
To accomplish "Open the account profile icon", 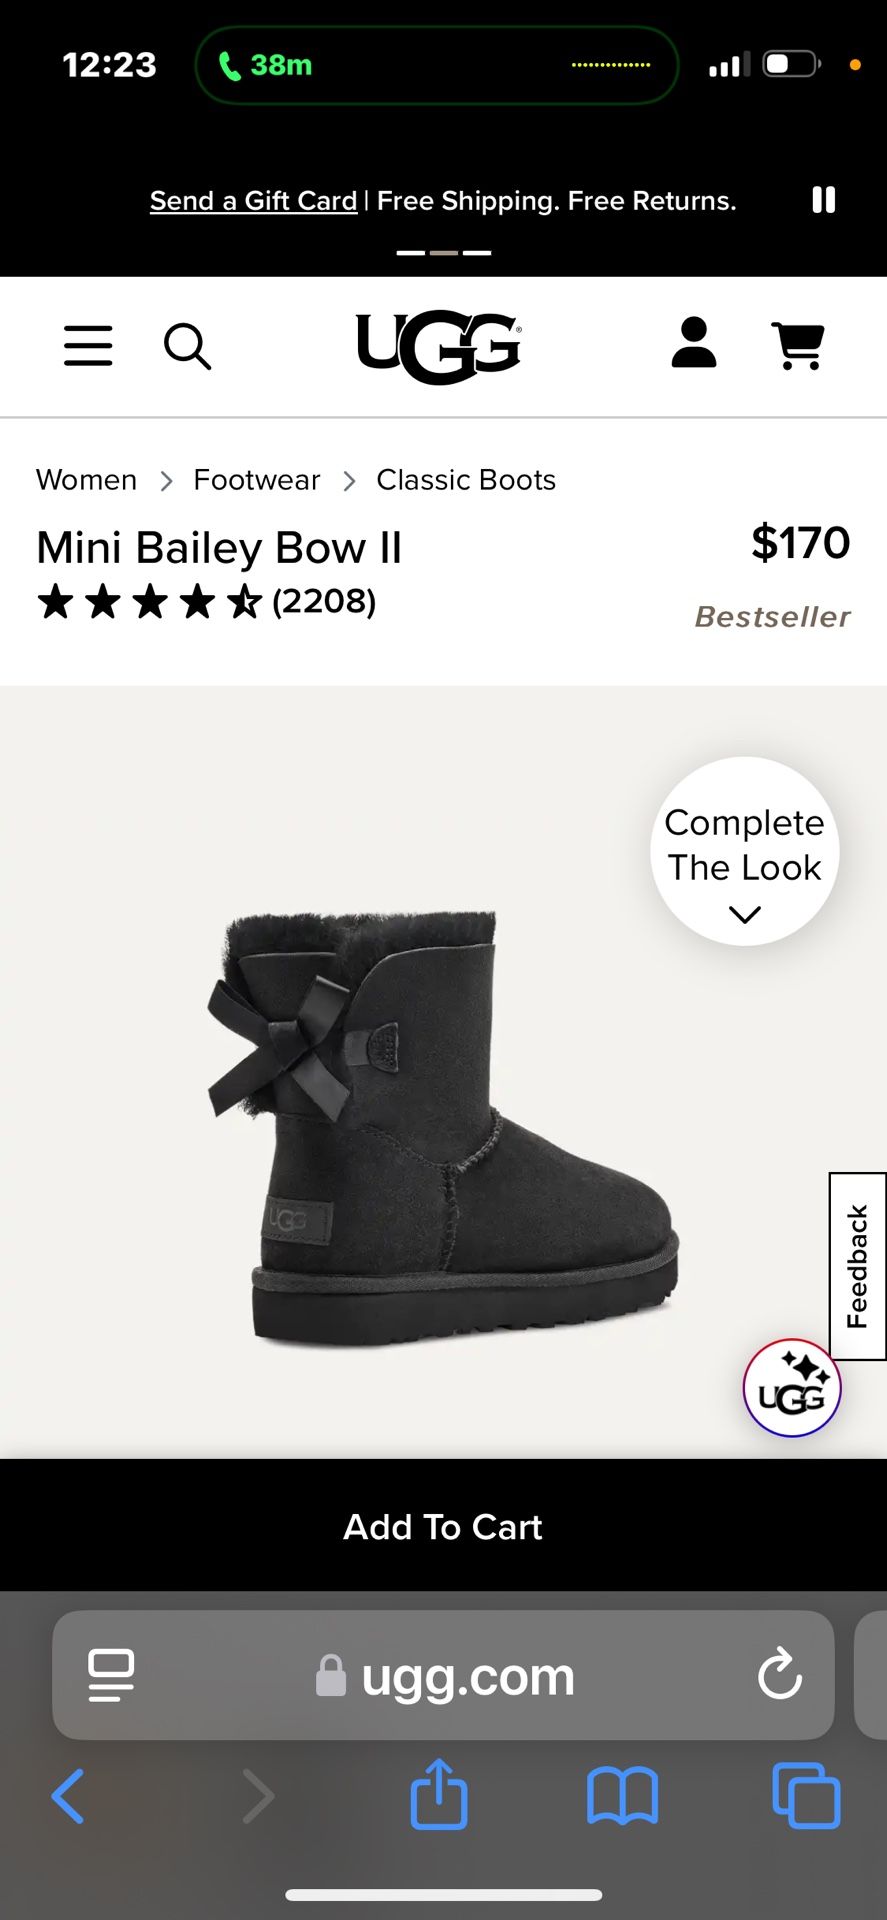I will [693, 343].
